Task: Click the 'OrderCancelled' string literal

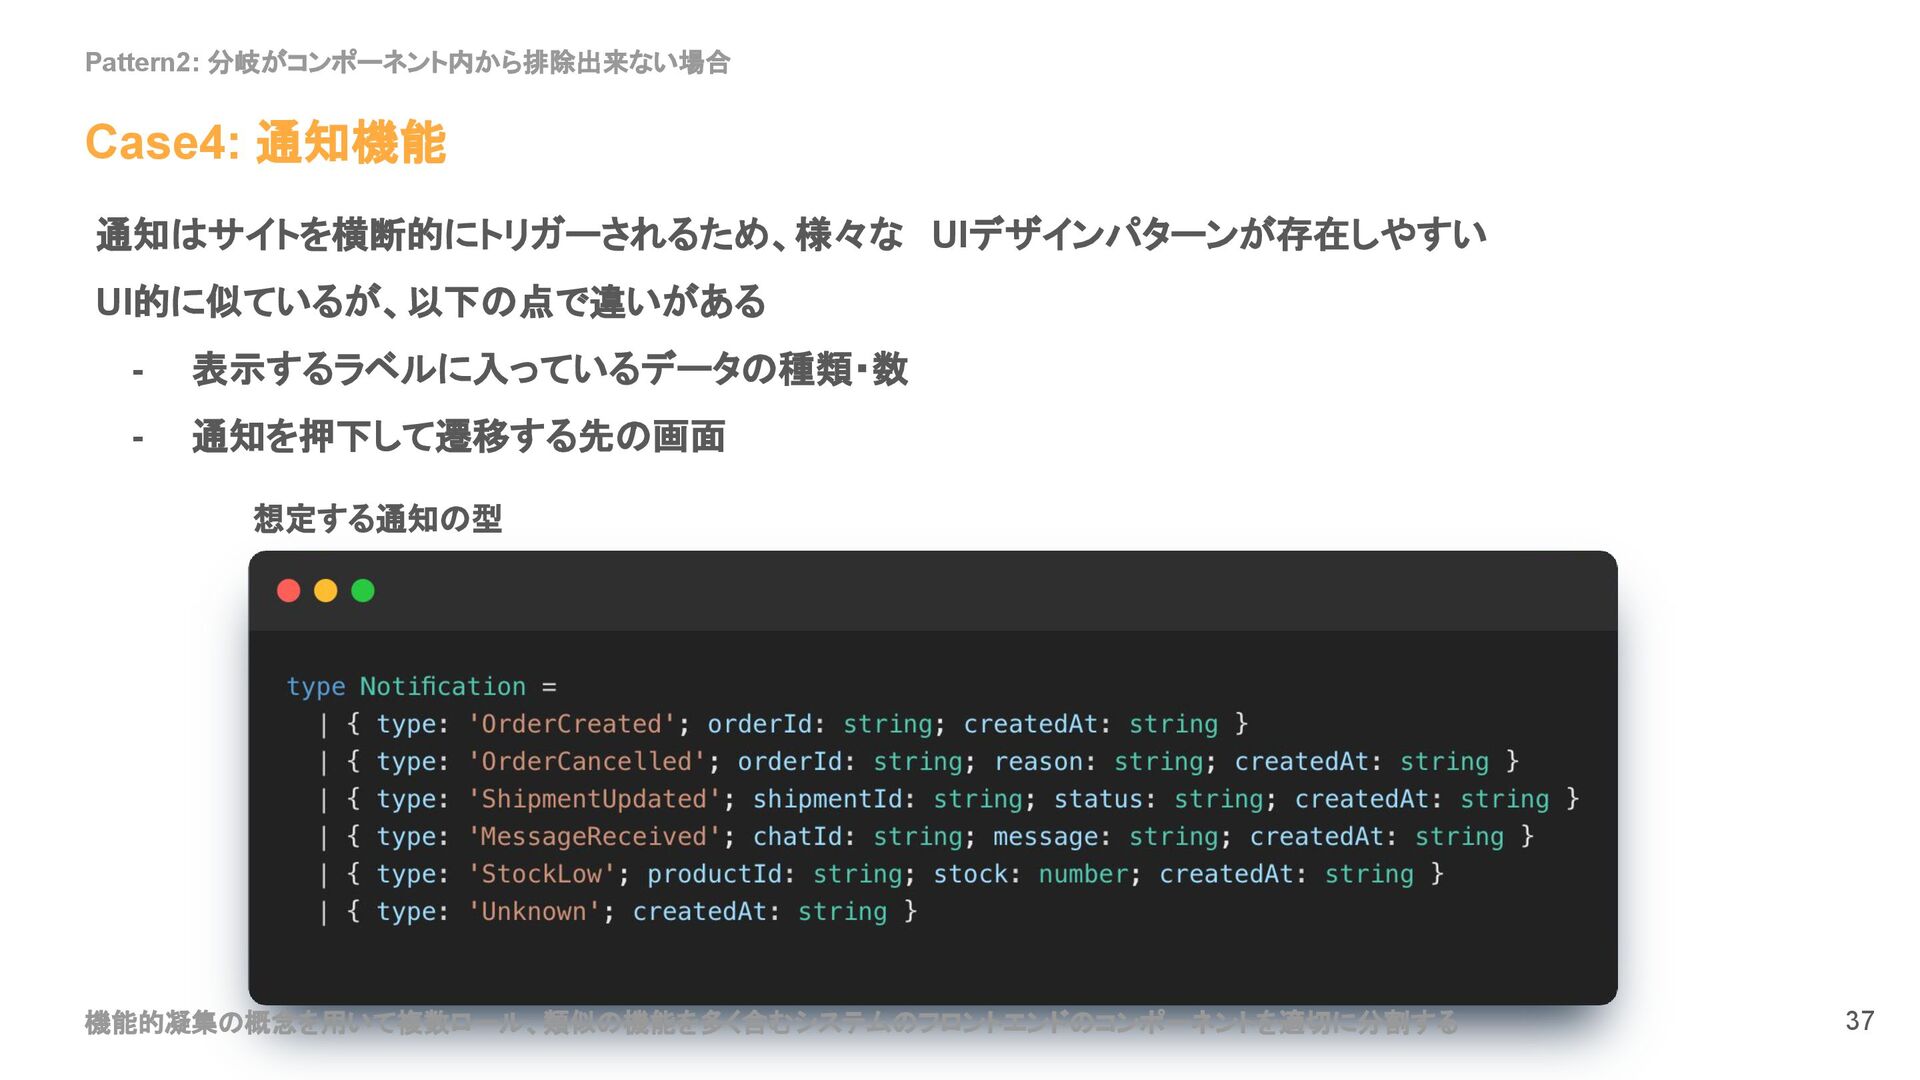Action: pyautogui.click(x=587, y=762)
